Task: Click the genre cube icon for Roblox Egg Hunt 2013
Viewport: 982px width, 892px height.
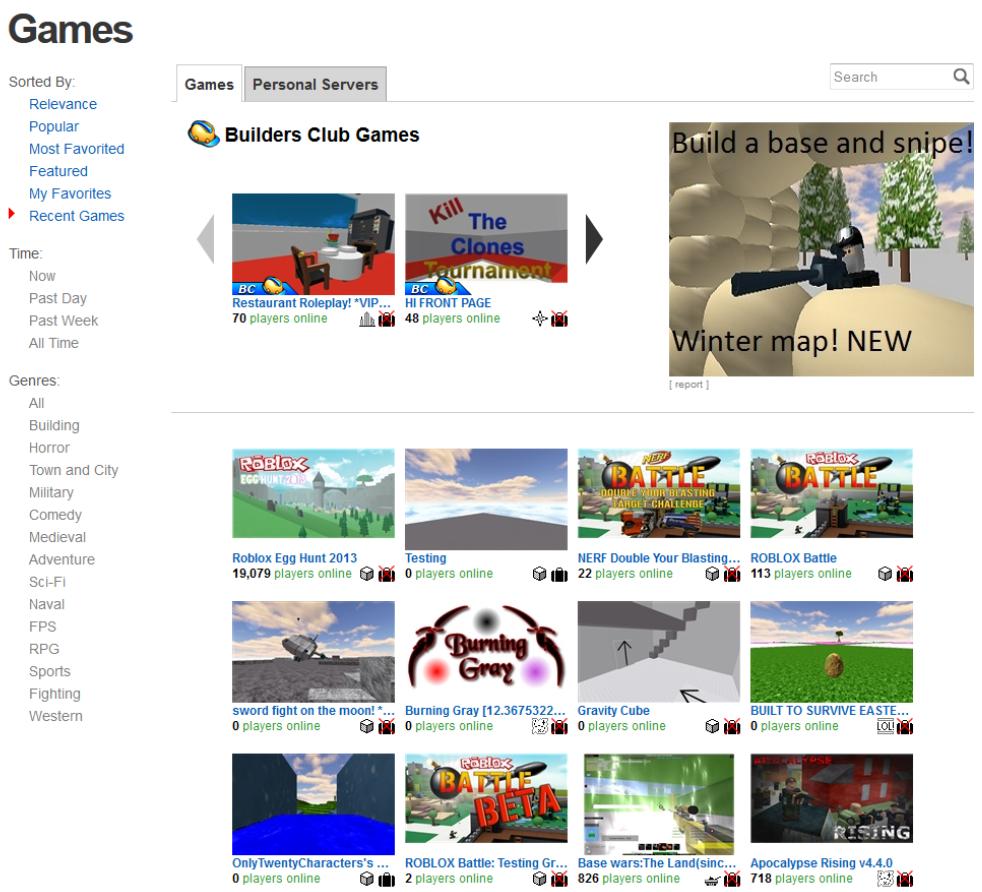Action: point(367,574)
